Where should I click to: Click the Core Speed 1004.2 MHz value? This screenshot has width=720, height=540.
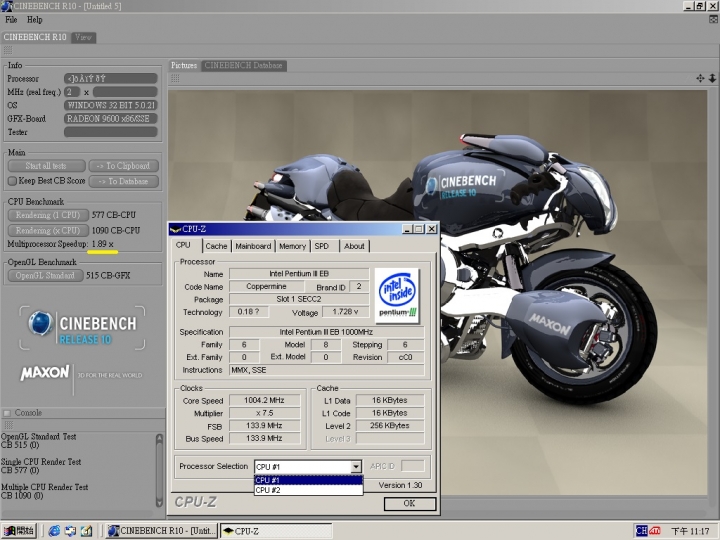264,400
